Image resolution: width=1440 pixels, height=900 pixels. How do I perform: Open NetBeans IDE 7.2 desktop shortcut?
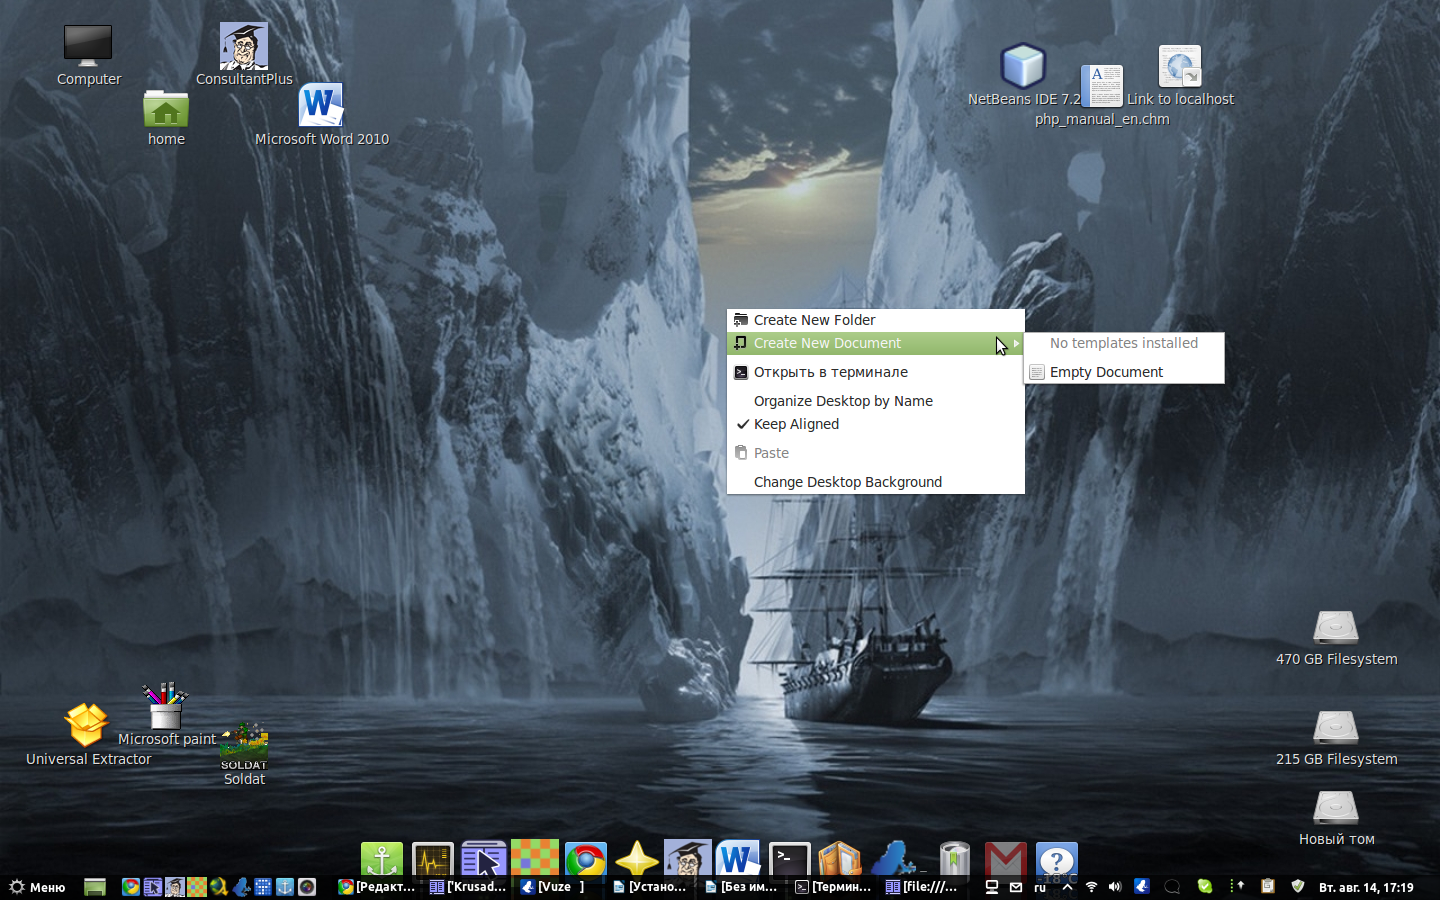click(1023, 67)
